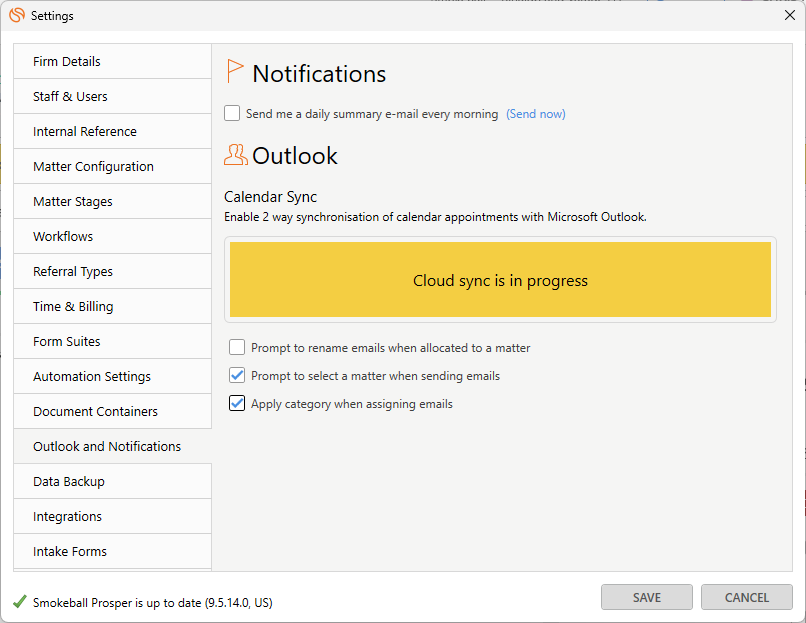This screenshot has height=623, width=806.
Task: Save the settings changes
Action: pyautogui.click(x=647, y=597)
